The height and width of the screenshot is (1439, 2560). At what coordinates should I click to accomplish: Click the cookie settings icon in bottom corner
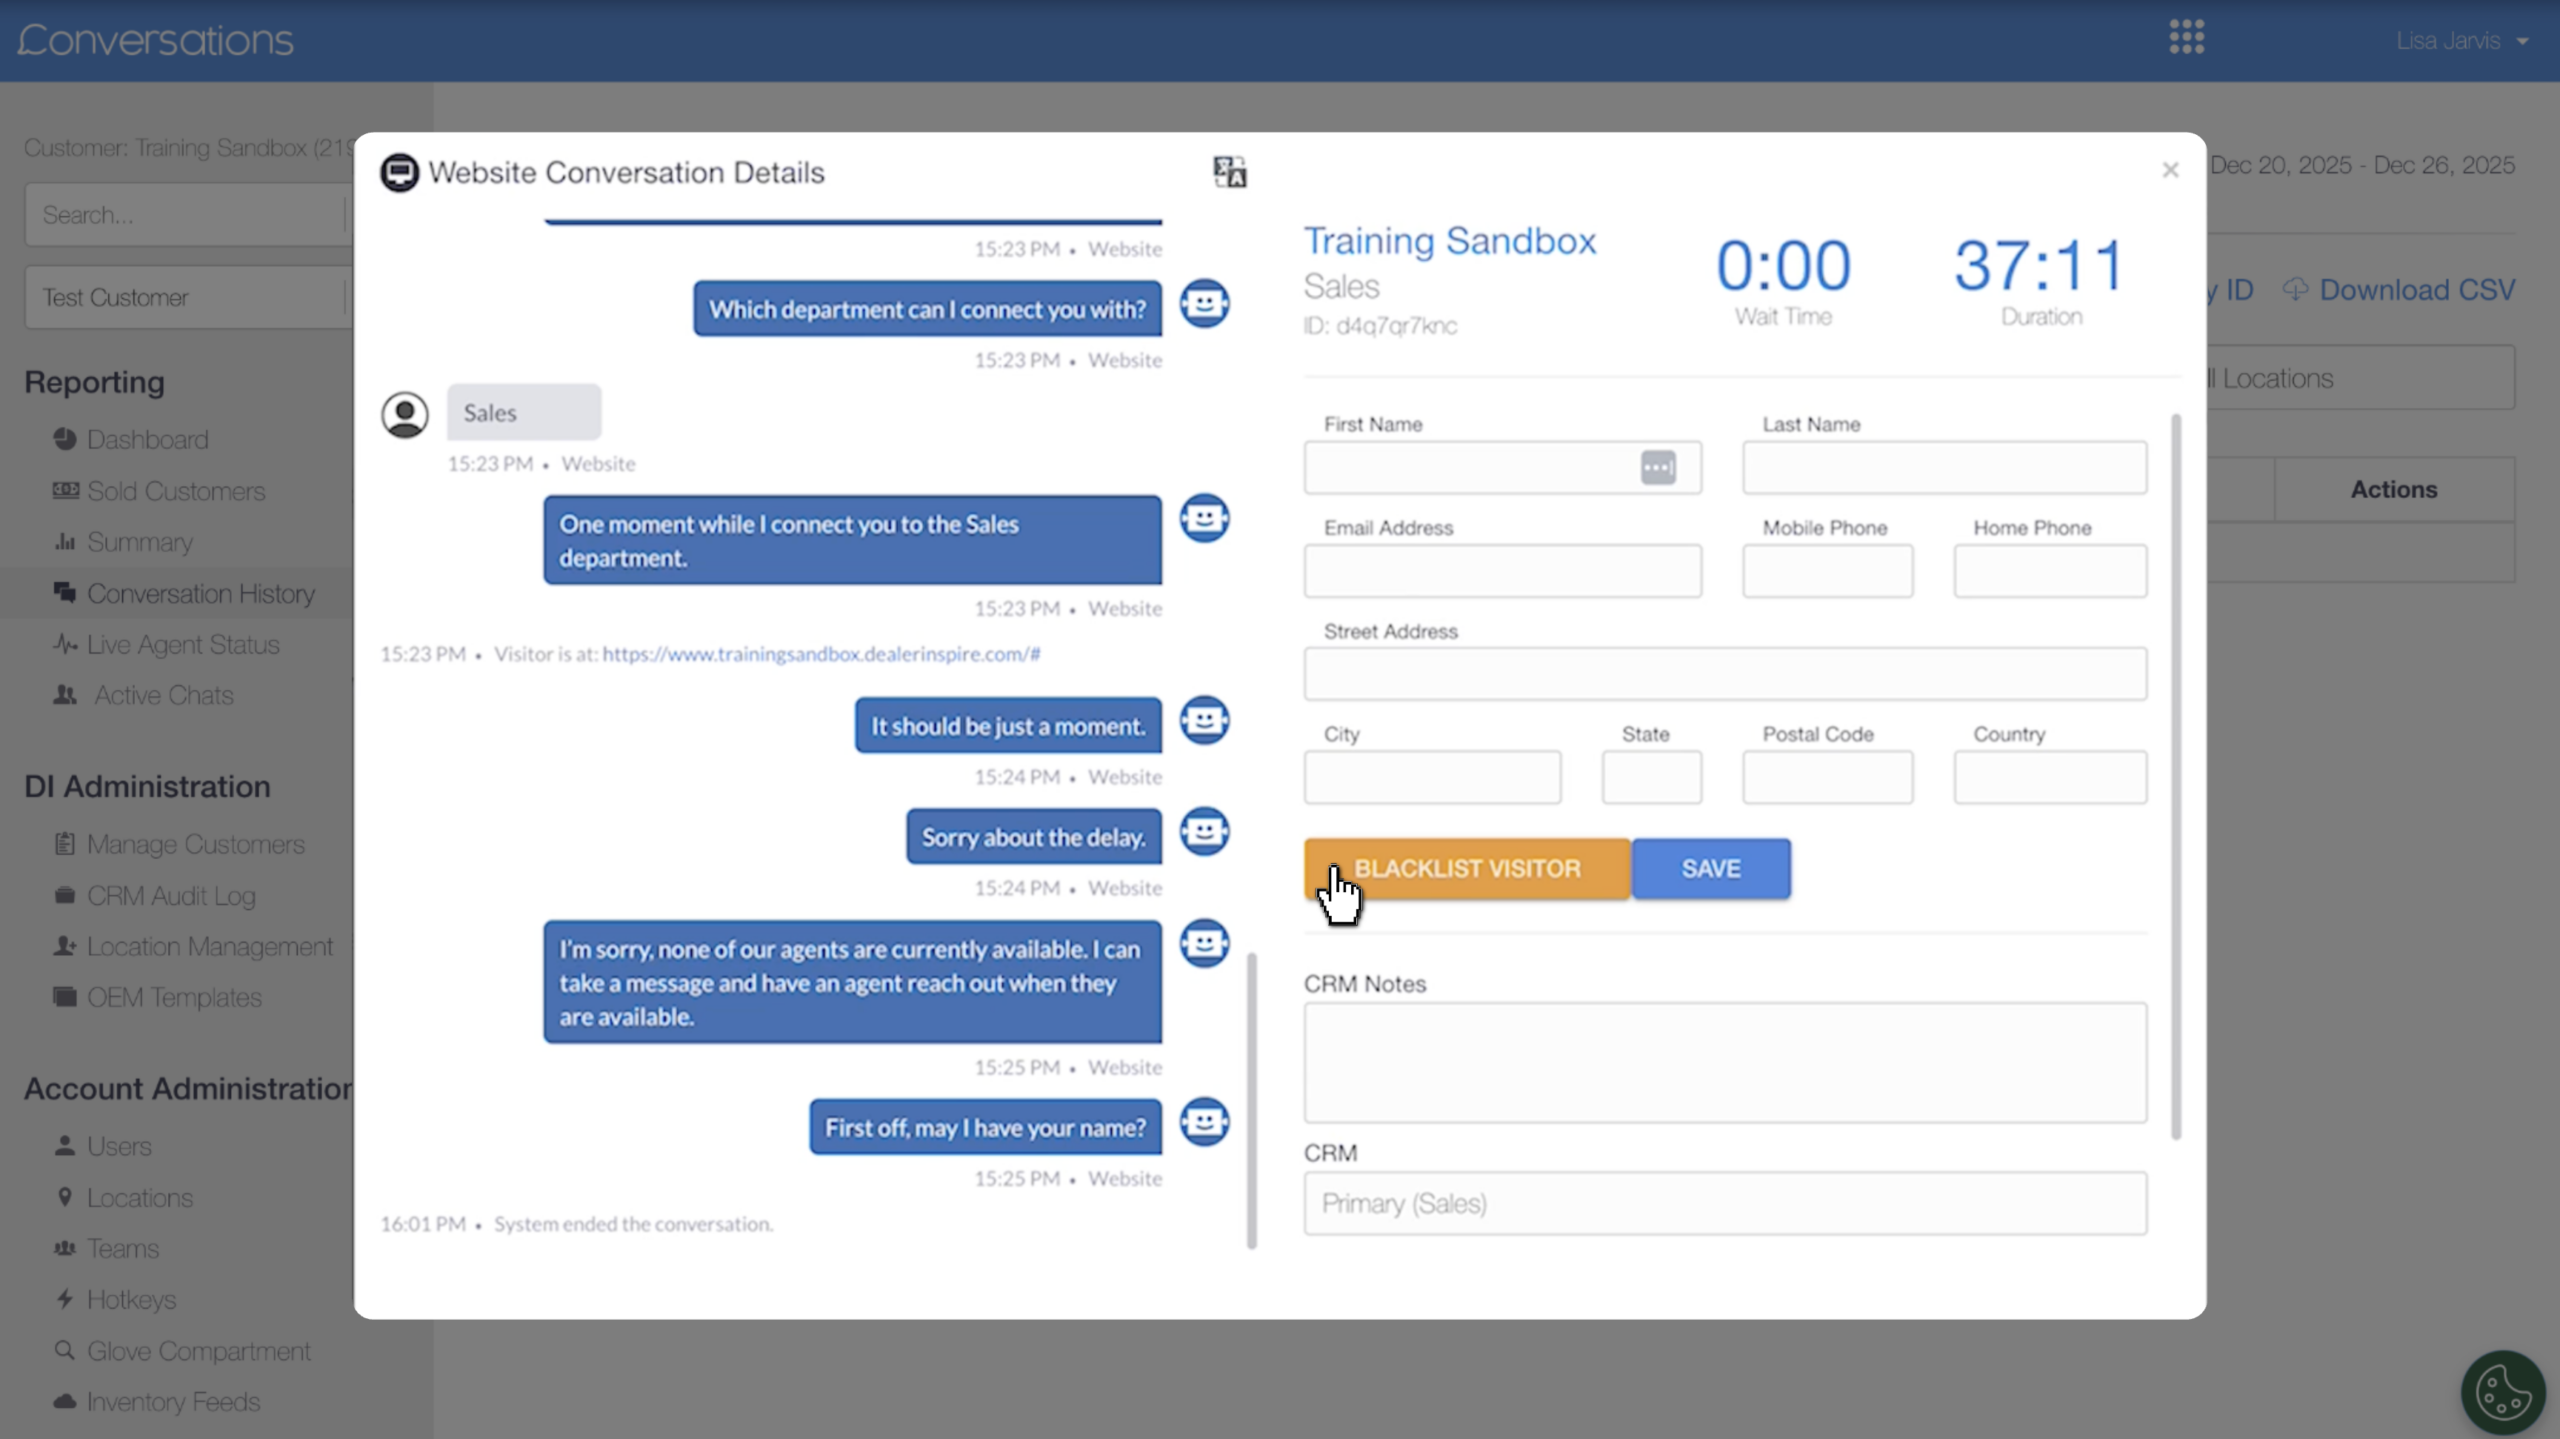(x=2503, y=1392)
